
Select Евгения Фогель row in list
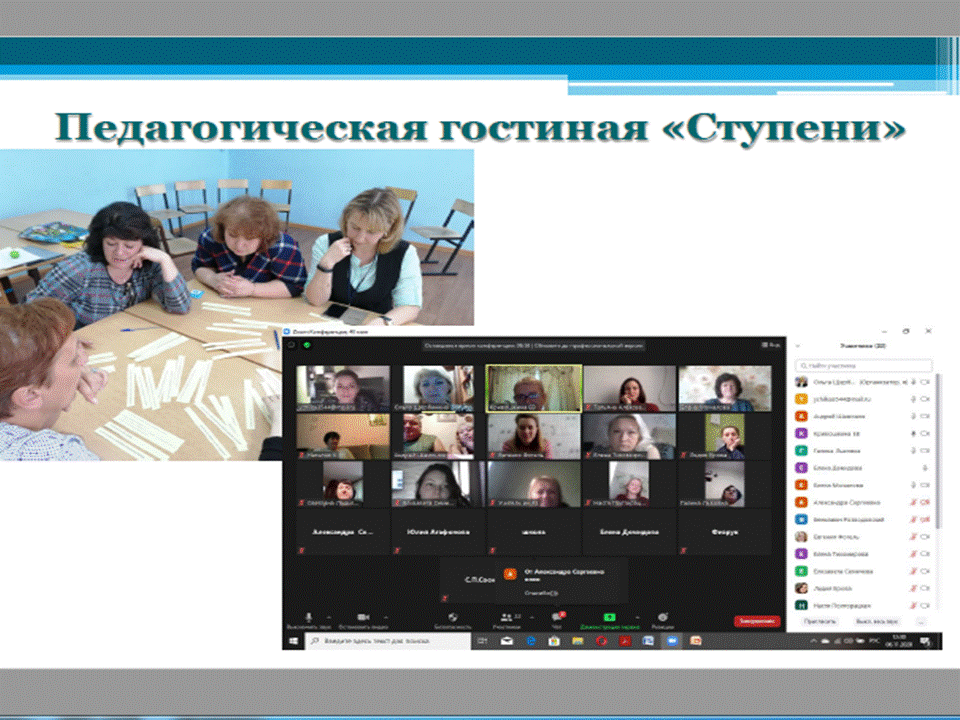tap(863, 537)
